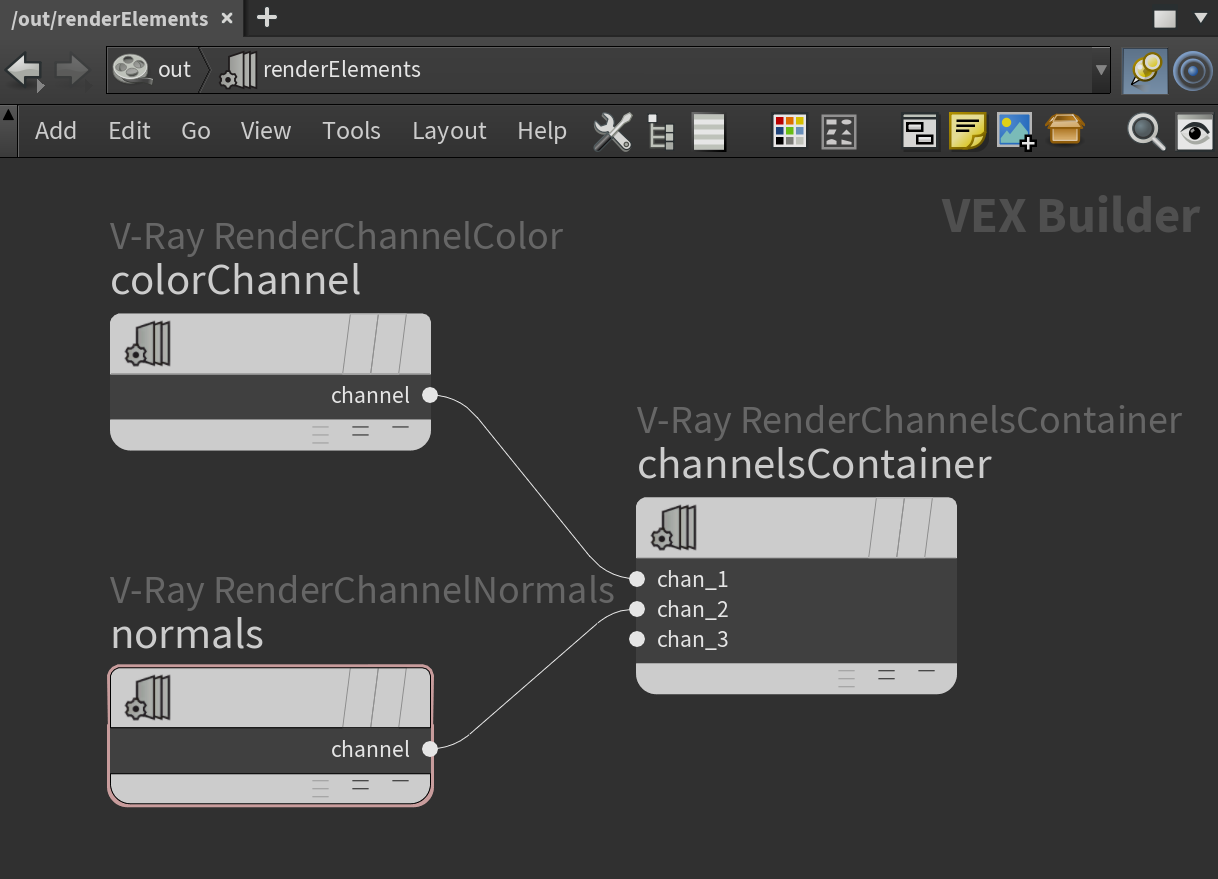Screen dimensions: 1218x879
Task: Select the channelsContainer node name label
Action: point(814,465)
